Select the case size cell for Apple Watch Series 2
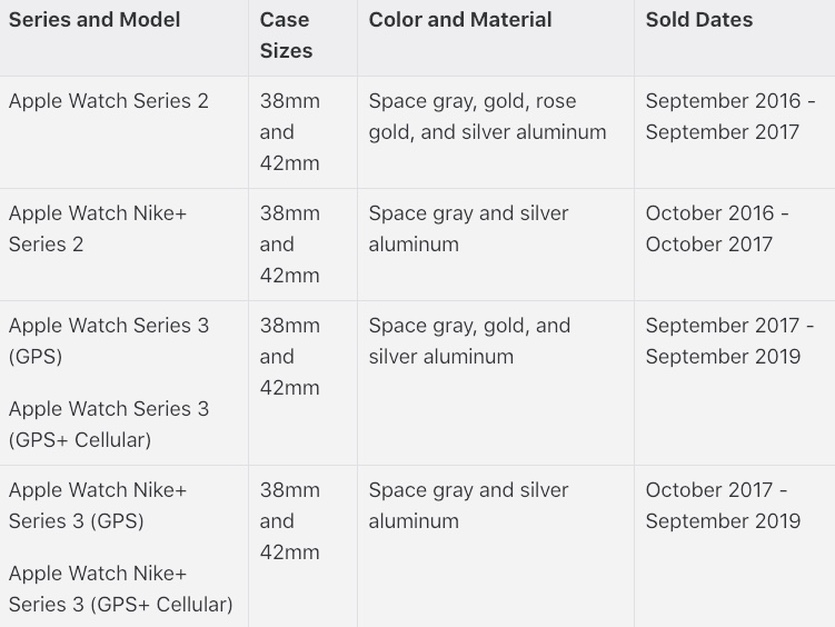This screenshot has width=835, height=627. [x=289, y=132]
